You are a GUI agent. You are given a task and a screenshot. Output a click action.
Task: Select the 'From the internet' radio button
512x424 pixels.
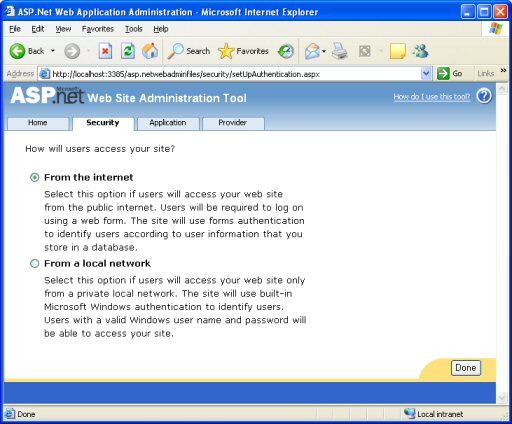coord(35,177)
